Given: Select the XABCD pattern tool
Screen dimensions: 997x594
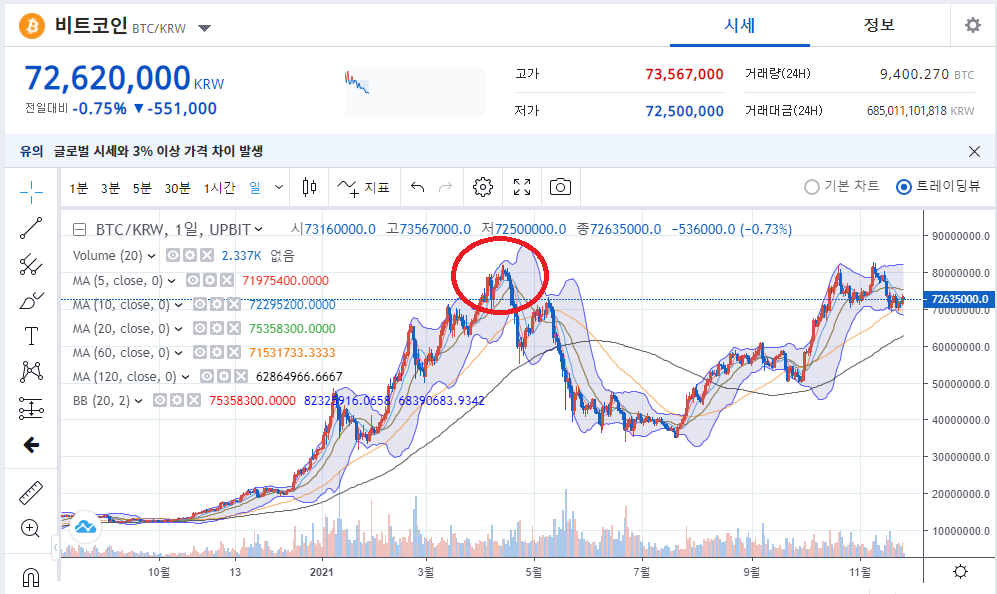Looking at the screenshot, I should (31, 372).
